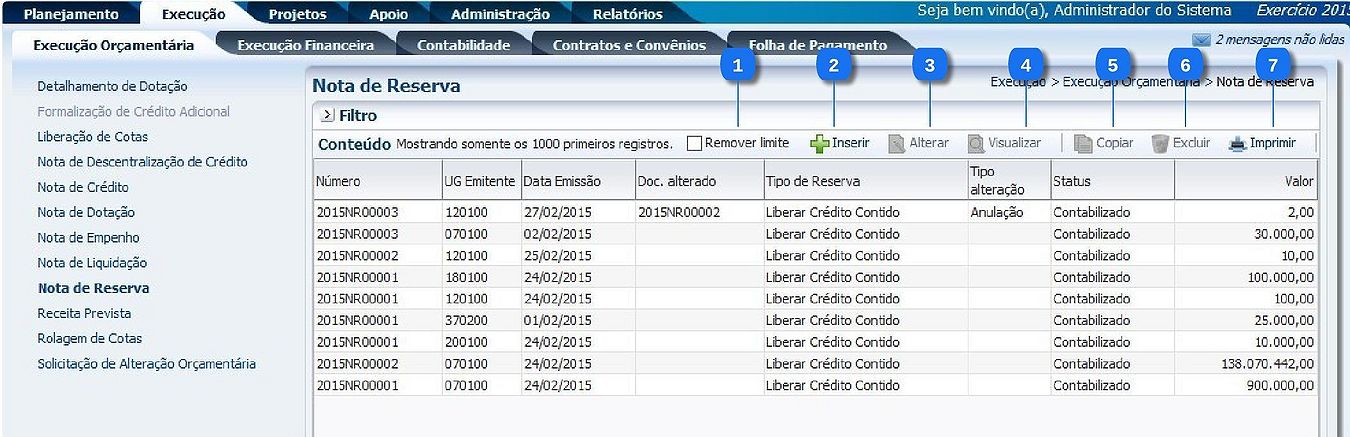Select row with value 138.070.442,00
Image resolution: width=1350 pixels, height=437 pixels.
[815, 364]
